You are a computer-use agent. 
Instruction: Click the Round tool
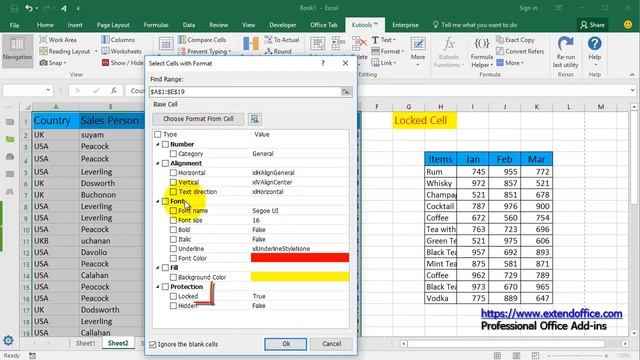tap(278, 51)
